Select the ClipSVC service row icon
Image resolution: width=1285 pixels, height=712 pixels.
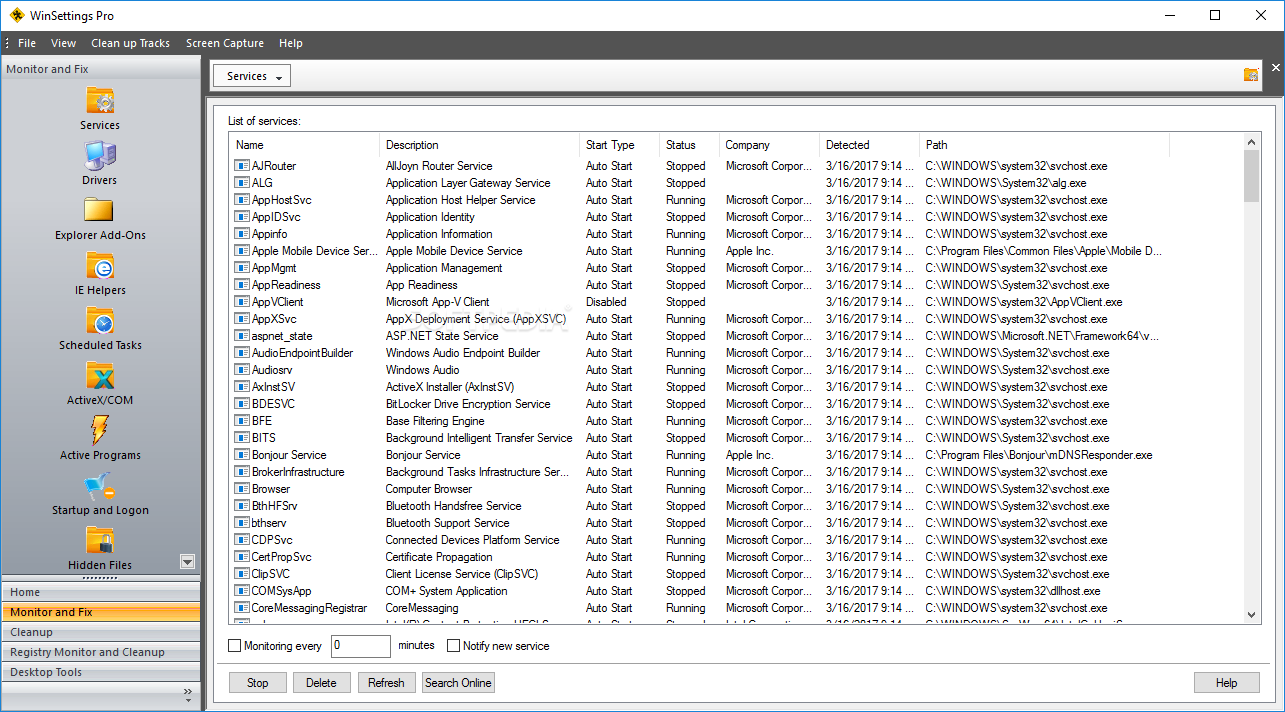(242, 574)
